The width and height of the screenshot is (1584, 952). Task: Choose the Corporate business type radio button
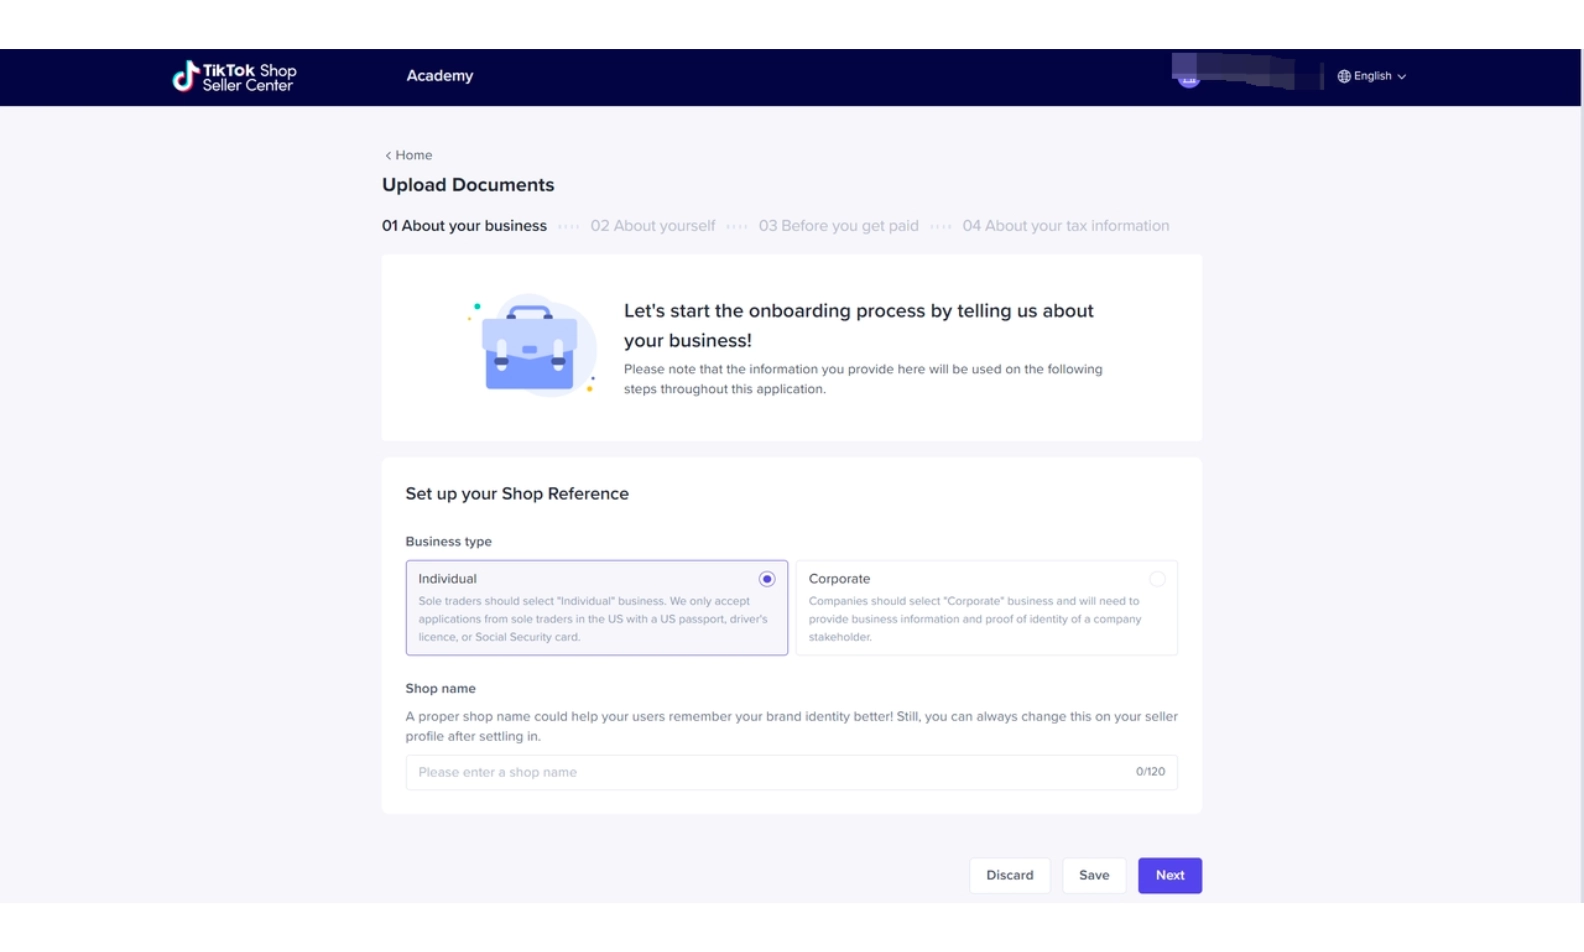coord(1157,579)
